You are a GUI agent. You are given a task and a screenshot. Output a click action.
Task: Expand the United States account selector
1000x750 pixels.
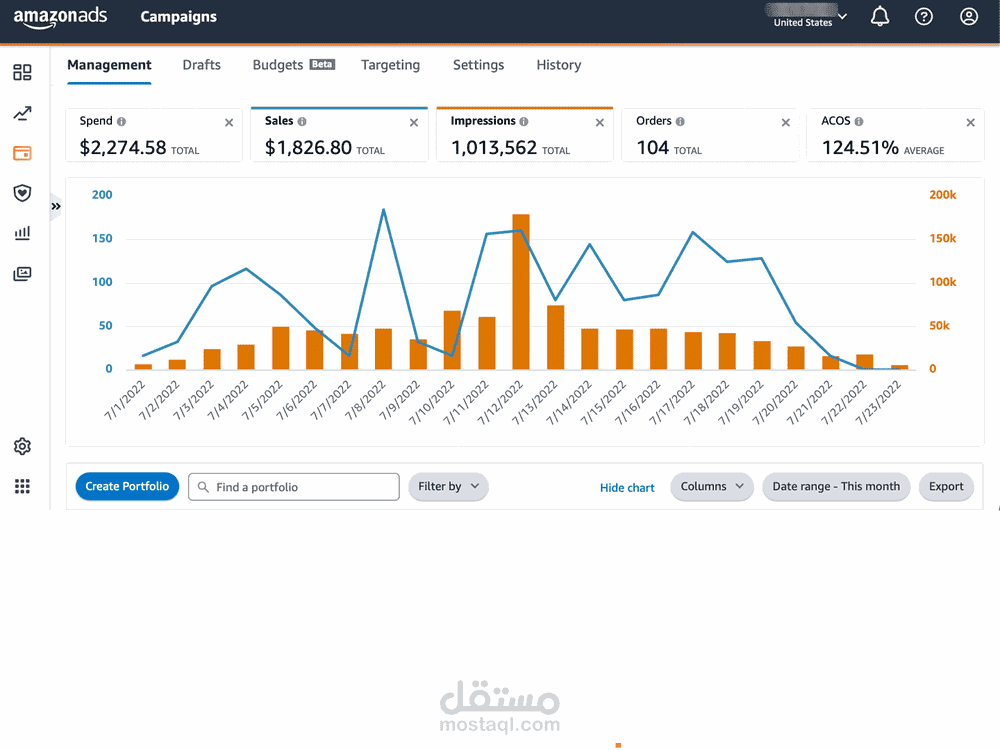click(x=807, y=17)
